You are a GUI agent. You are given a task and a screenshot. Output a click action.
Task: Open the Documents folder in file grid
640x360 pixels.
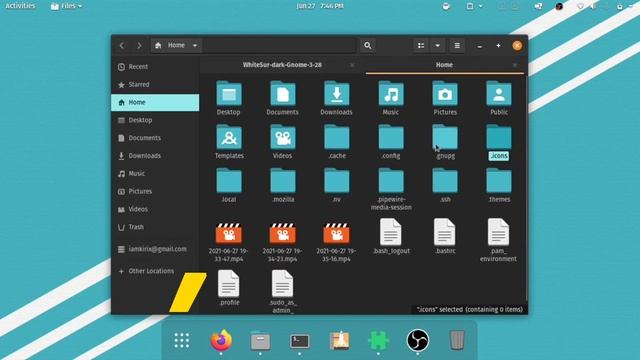pos(282,93)
